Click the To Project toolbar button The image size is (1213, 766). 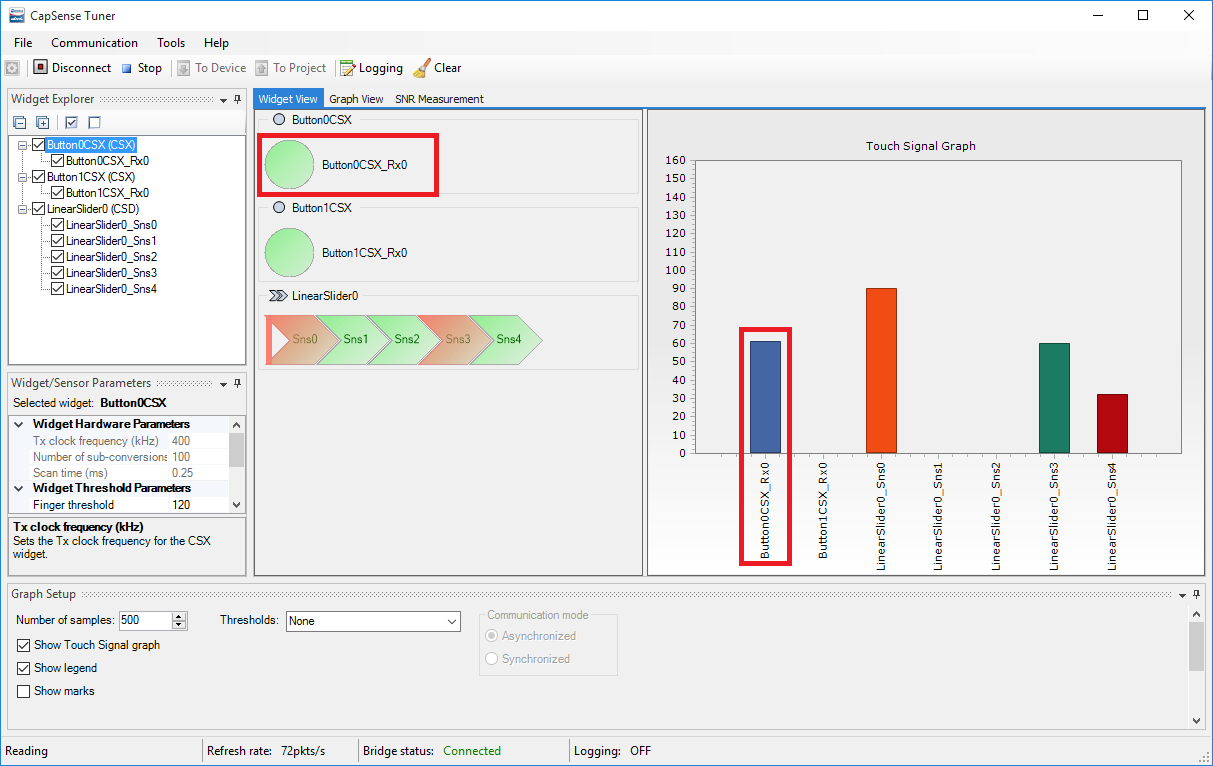click(291, 68)
